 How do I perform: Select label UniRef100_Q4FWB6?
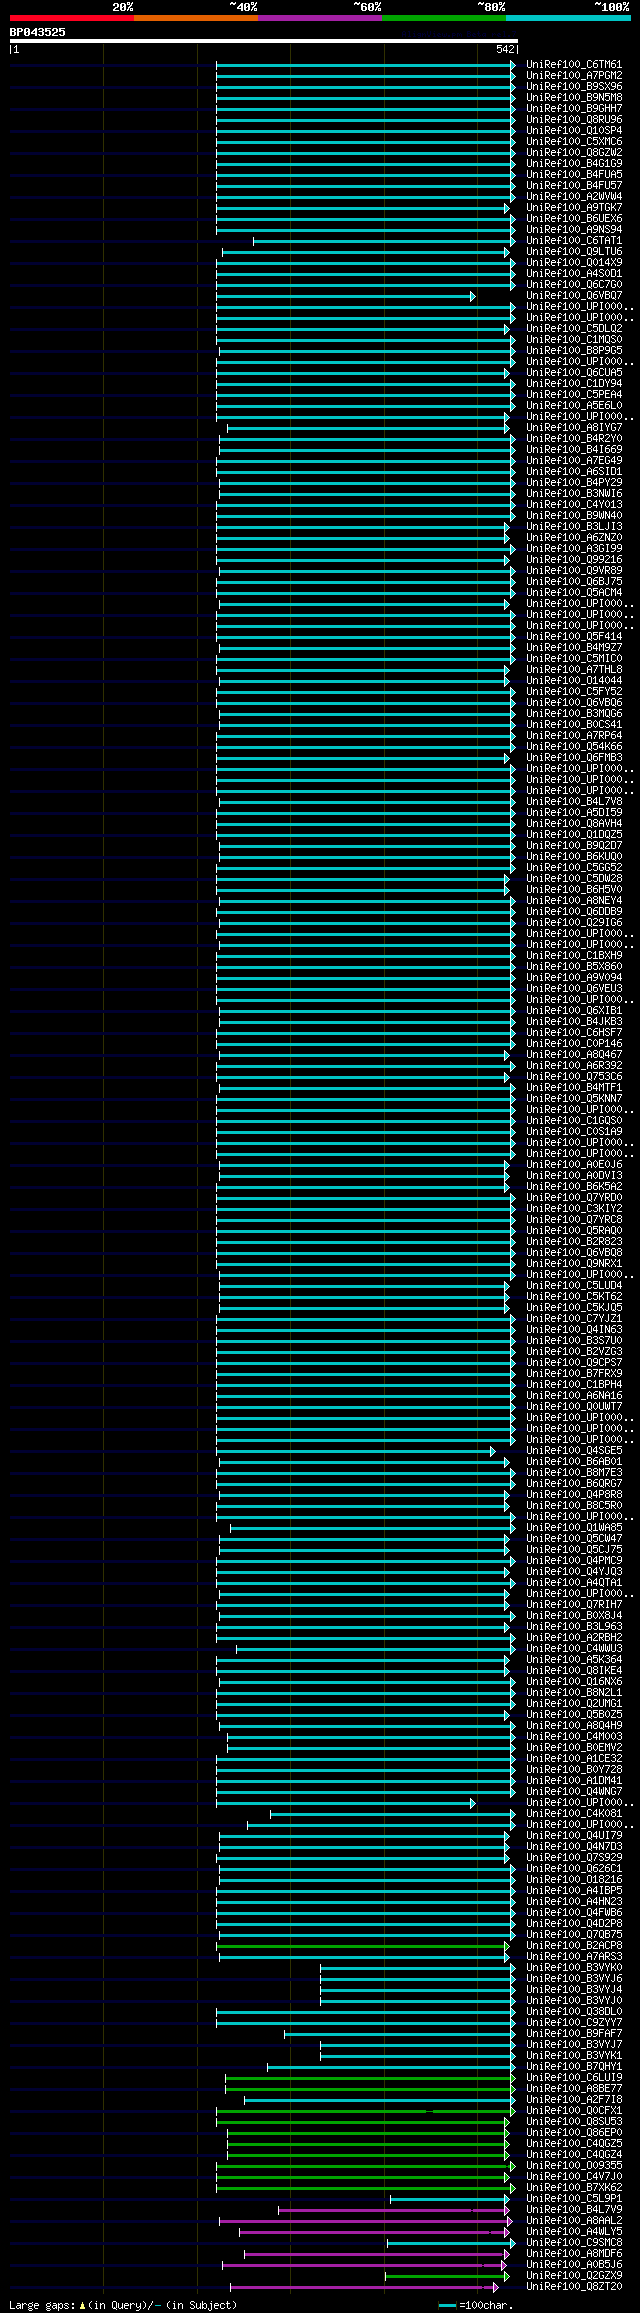point(574,1913)
